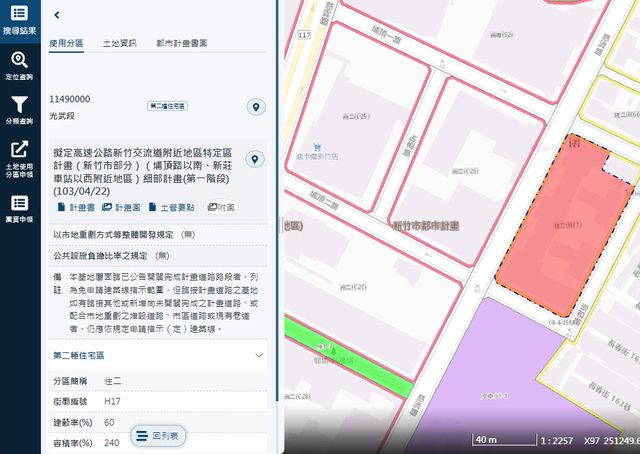Switch to the 使用分區 tab
The height and width of the screenshot is (454, 640).
67,44
